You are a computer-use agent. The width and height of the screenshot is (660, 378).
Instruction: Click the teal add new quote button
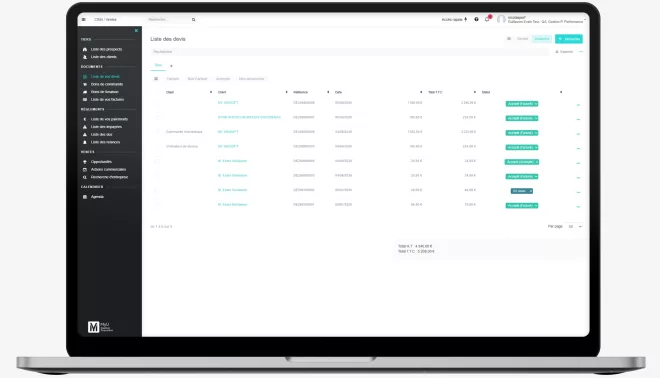pos(569,39)
